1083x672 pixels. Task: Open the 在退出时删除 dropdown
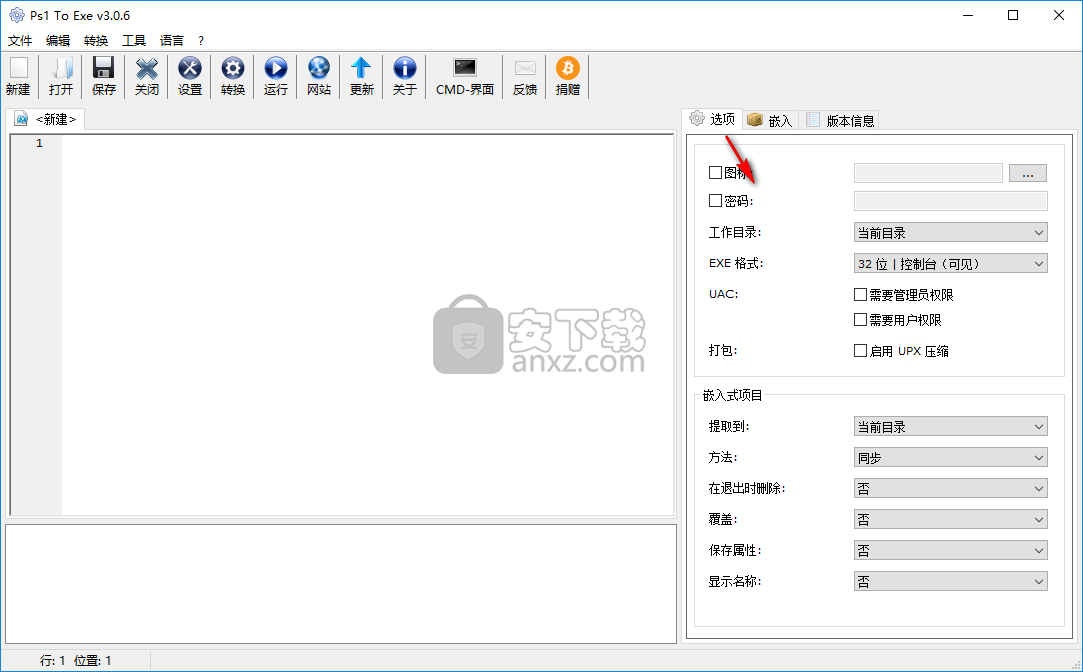pos(950,489)
